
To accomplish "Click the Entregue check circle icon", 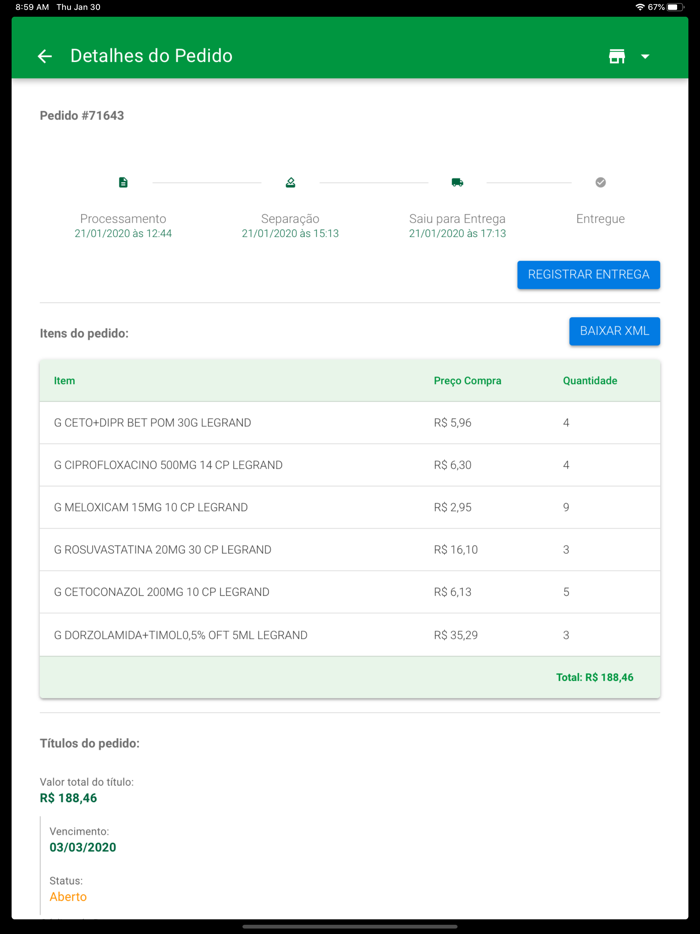I will tap(600, 182).
